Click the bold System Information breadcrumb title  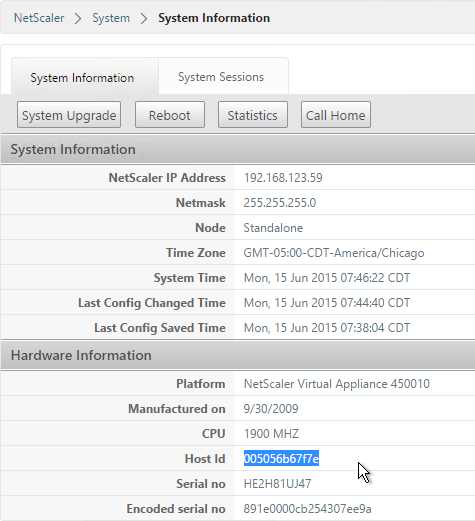click(x=214, y=18)
